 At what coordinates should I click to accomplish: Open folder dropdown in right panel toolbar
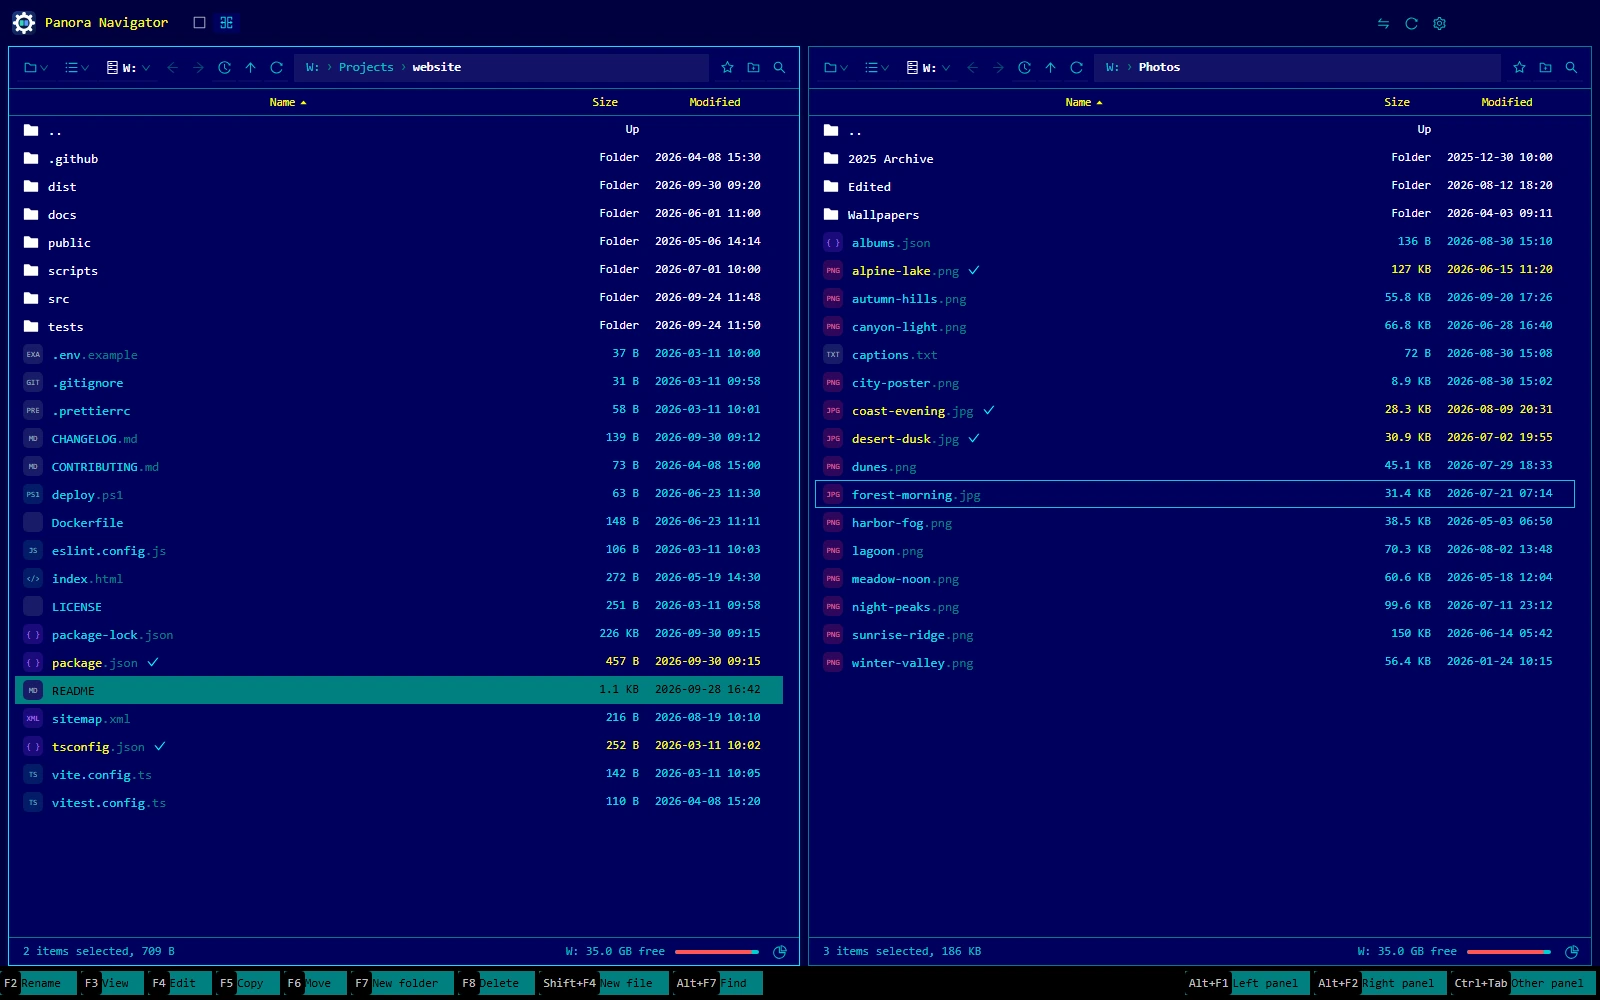pos(835,67)
